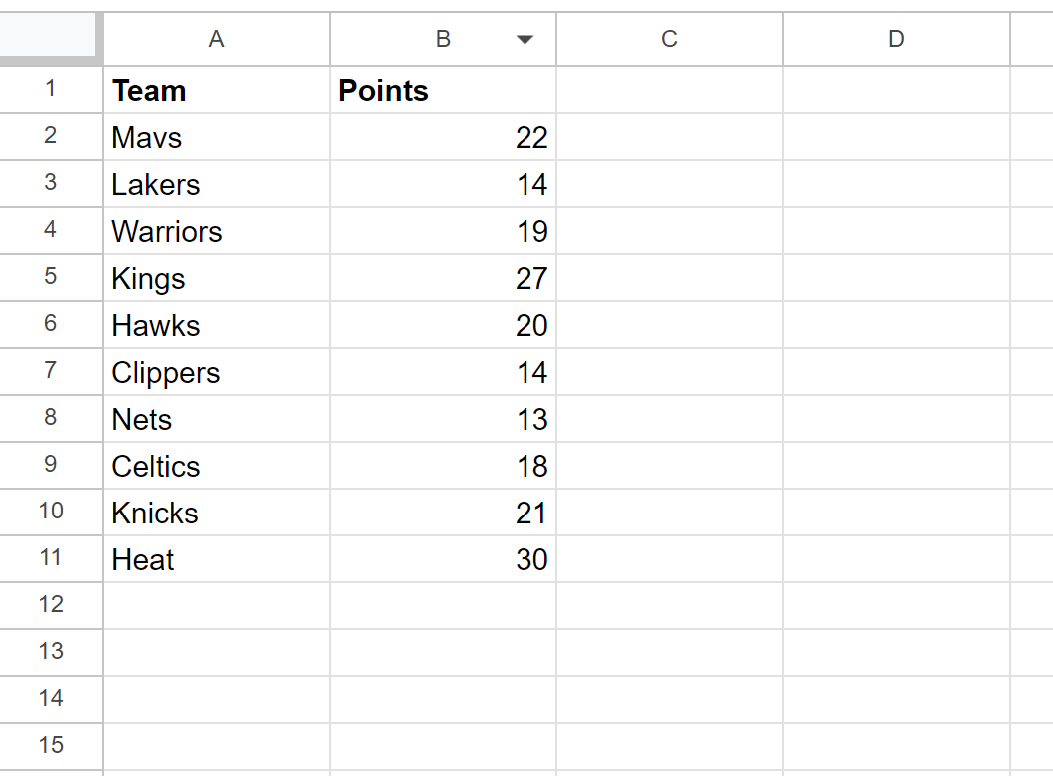This screenshot has height=776, width=1053.
Task: Select column A header
Action: pyautogui.click(x=216, y=39)
